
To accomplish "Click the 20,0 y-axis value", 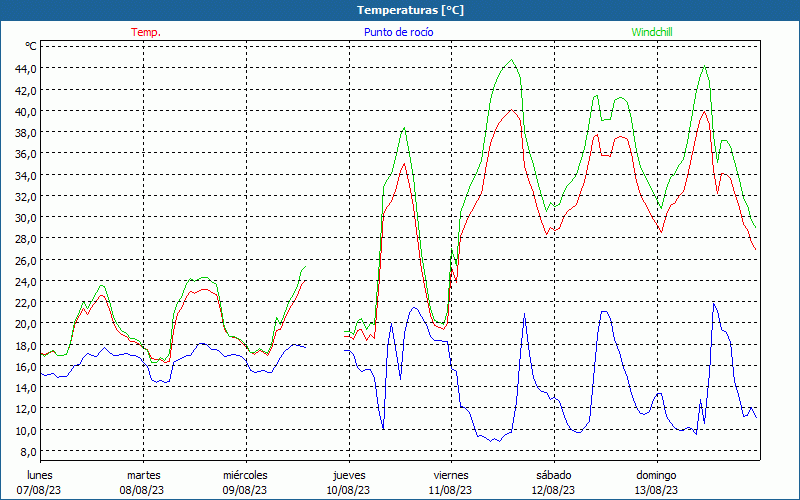I will click(26, 323).
